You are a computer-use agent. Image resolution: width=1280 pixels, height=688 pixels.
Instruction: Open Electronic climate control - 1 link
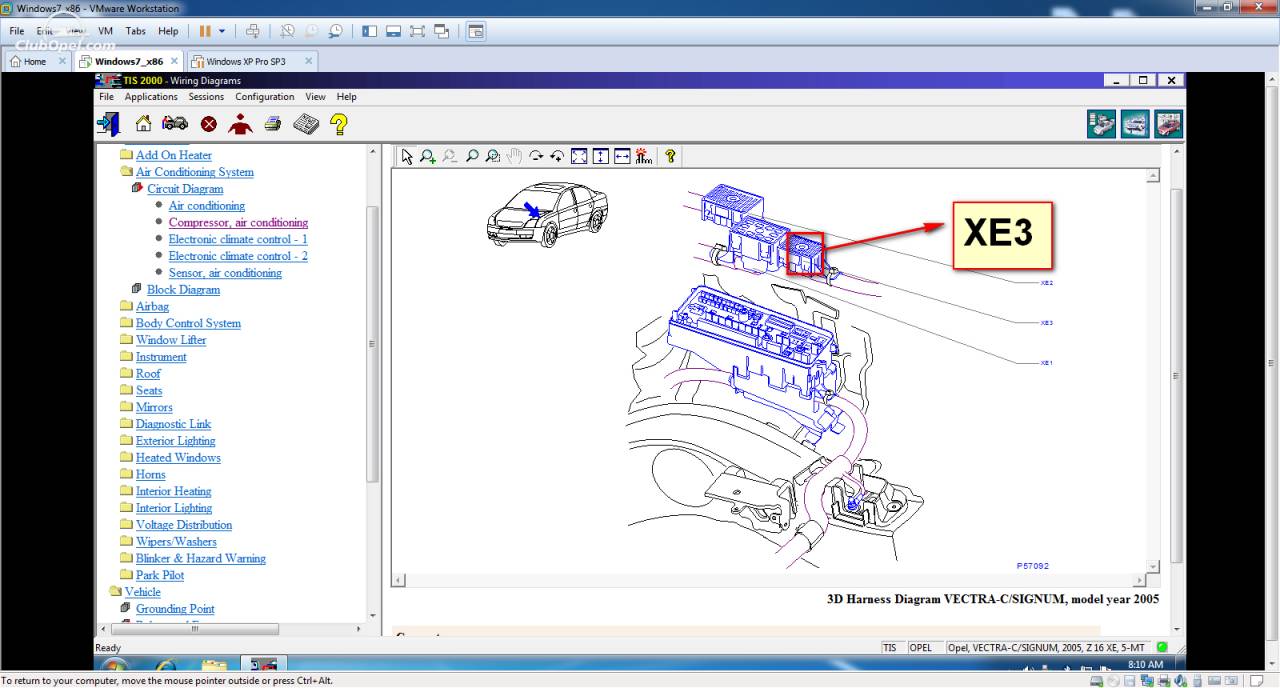coord(238,239)
